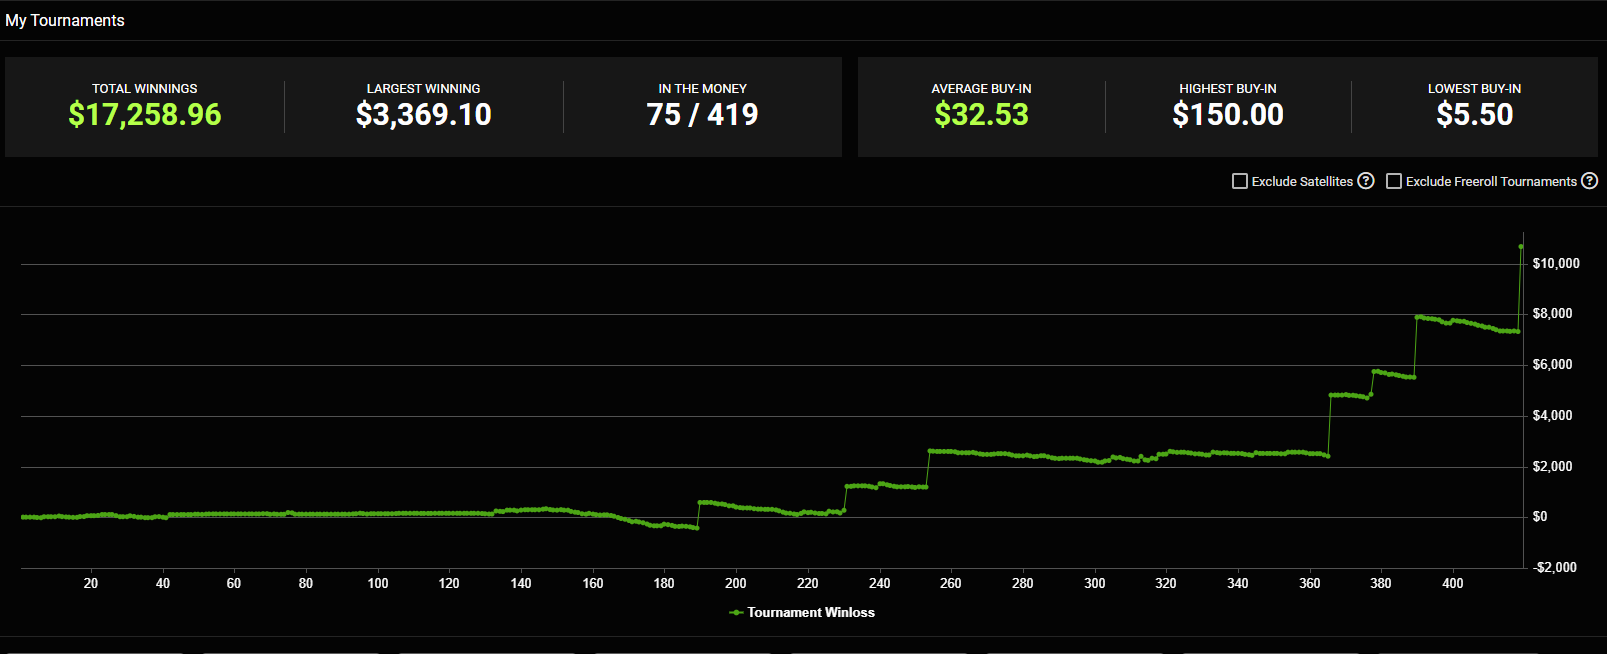1607x654 pixels.
Task: Click the x-axis label 400
Action: (x=1452, y=584)
